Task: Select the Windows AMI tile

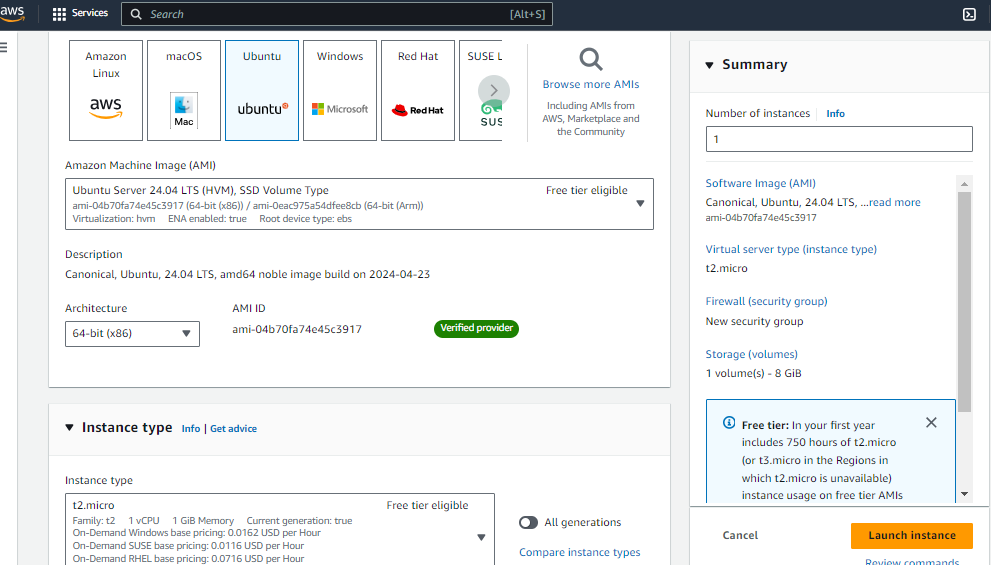Action: [340, 90]
